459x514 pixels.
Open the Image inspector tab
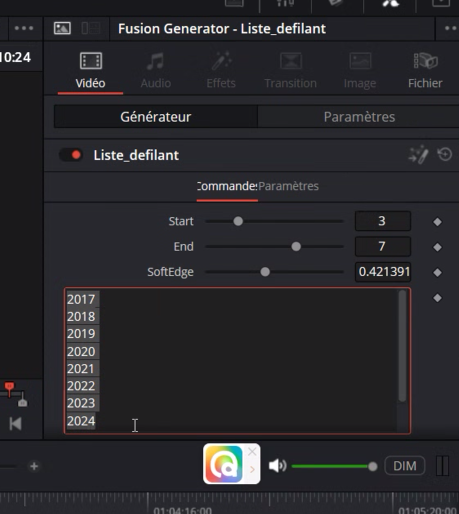pos(360,71)
